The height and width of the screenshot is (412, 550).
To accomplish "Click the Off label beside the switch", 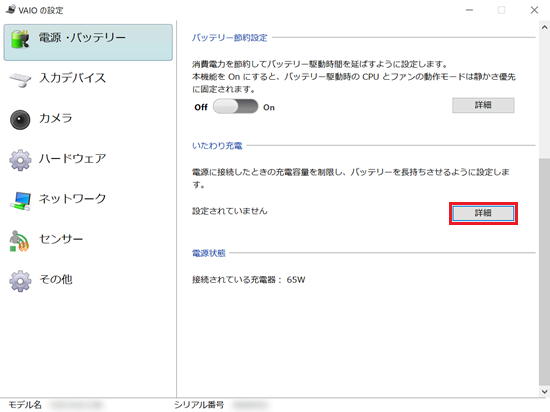I will [x=201, y=107].
